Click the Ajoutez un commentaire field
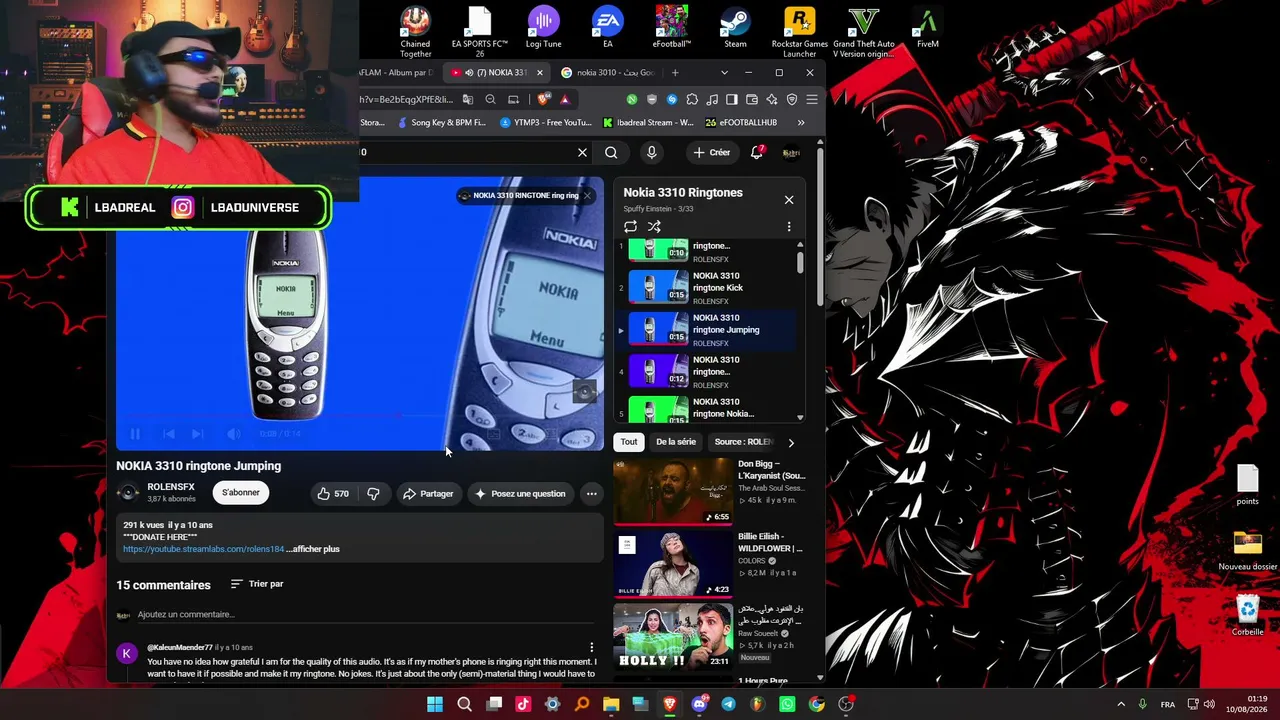The image size is (1280, 720). 366,615
